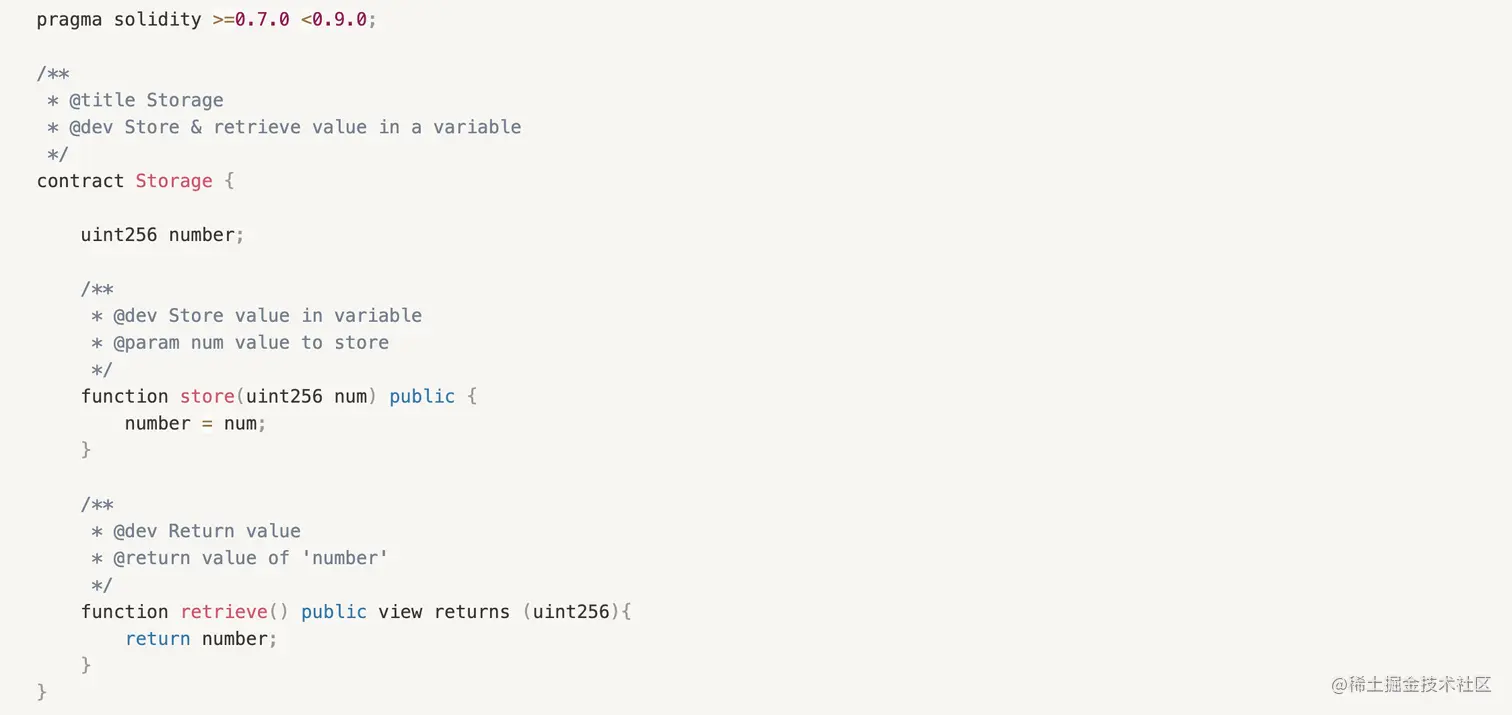Click the 0.9.0 version number
1512x715 pixels.
tap(339, 19)
